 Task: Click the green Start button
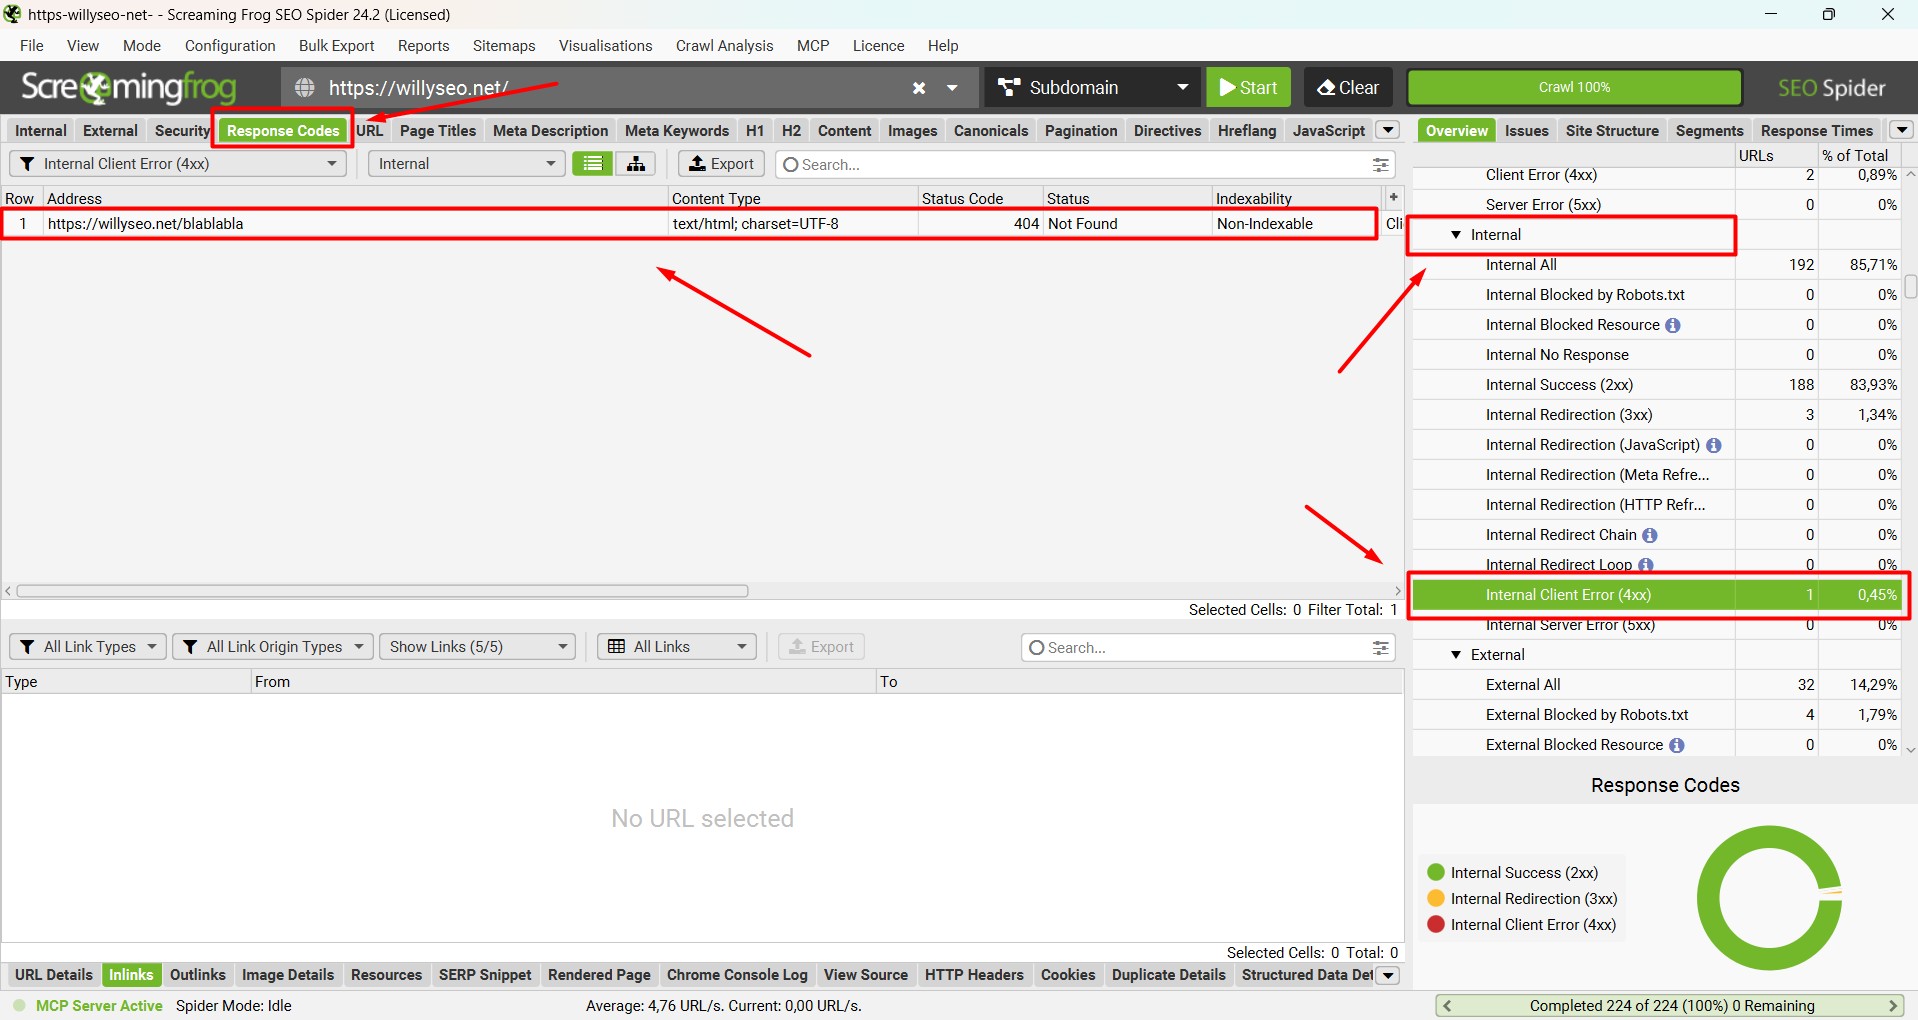tap(1249, 88)
